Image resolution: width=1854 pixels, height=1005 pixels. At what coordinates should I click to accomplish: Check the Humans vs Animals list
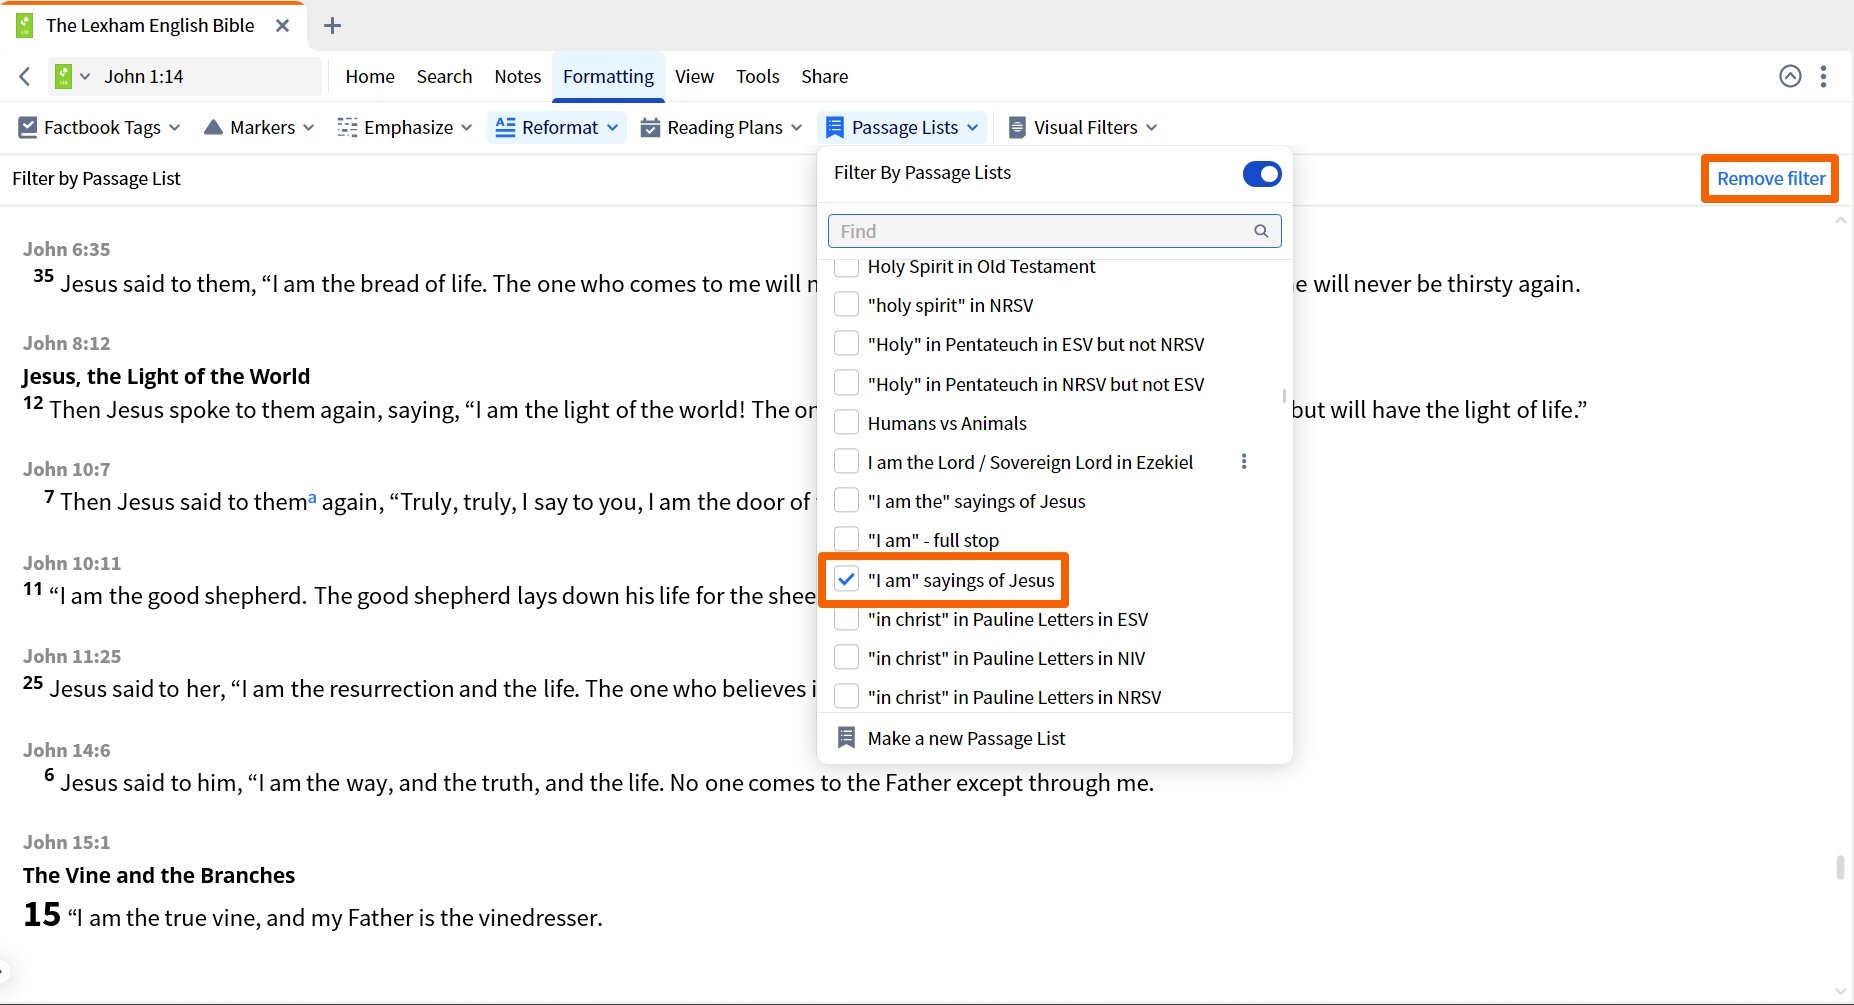click(846, 422)
